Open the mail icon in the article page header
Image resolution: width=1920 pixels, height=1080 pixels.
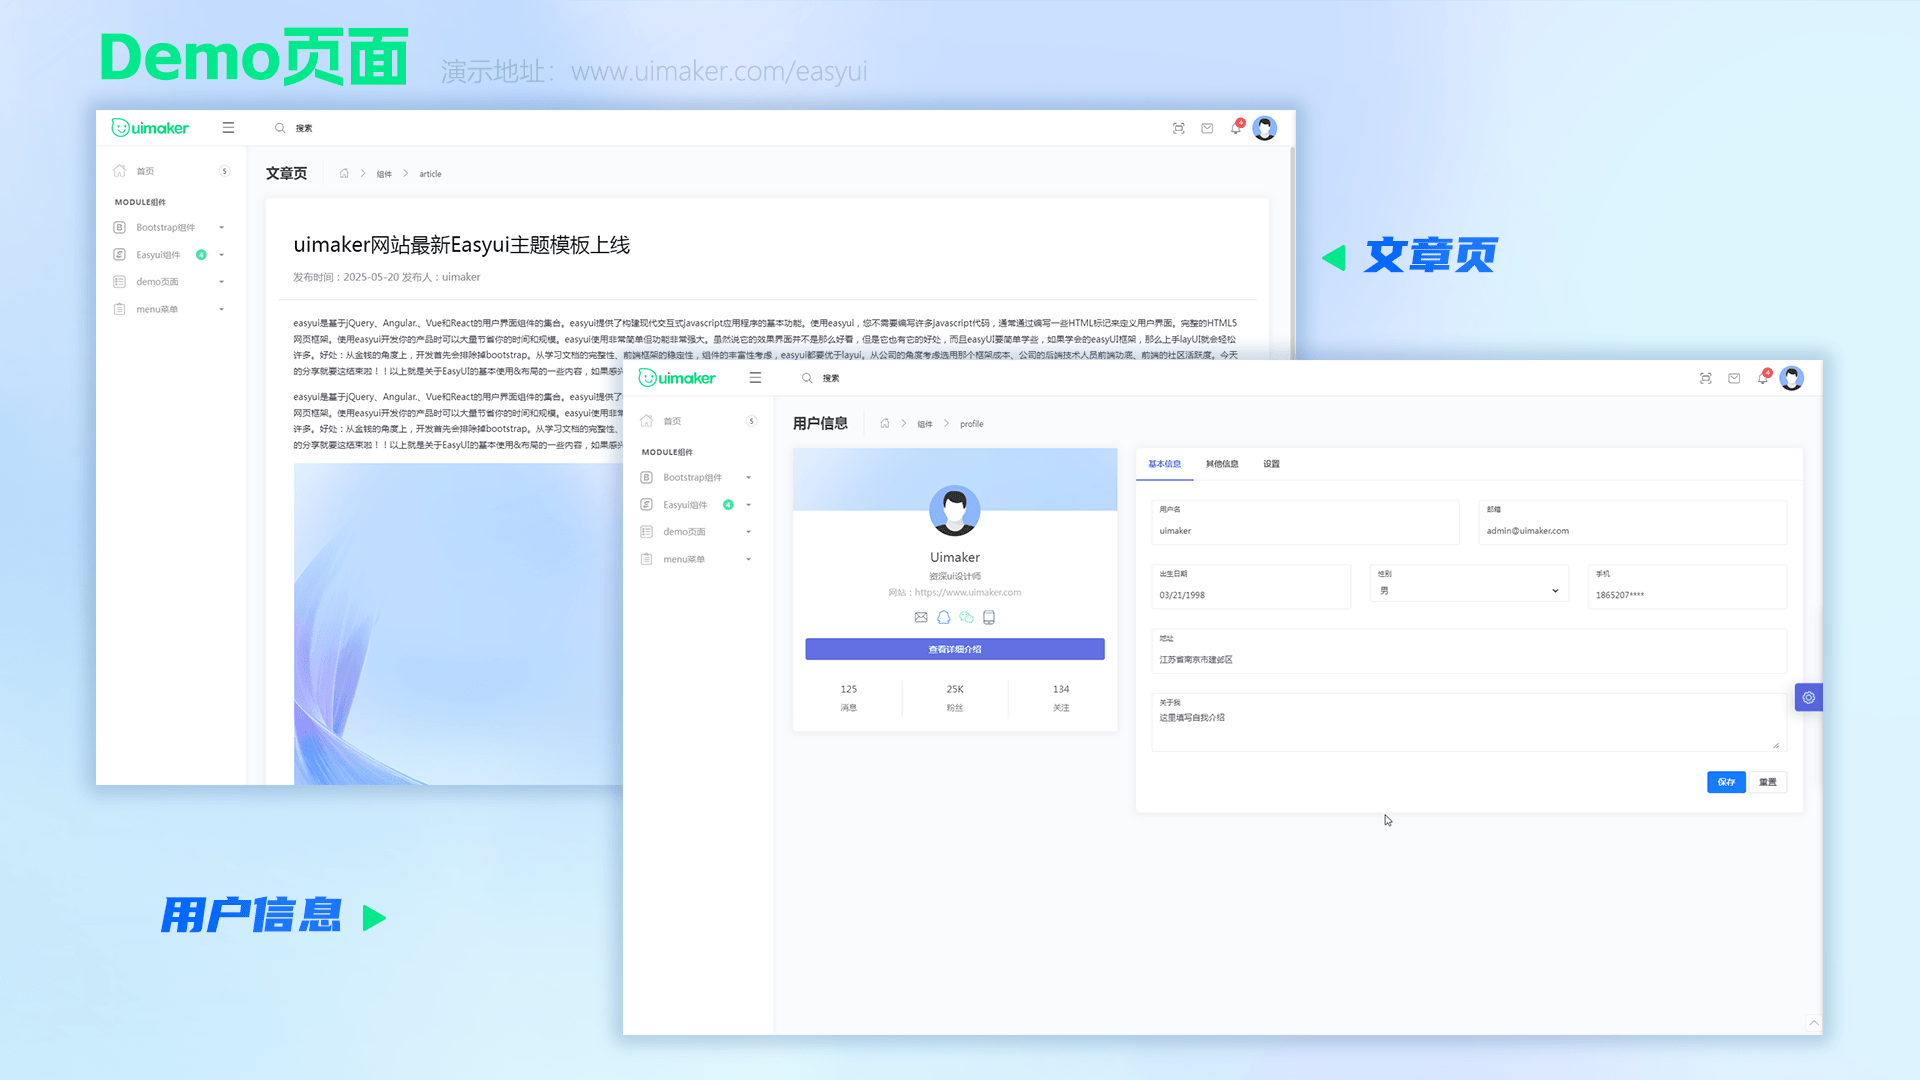click(x=1207, y=128)
